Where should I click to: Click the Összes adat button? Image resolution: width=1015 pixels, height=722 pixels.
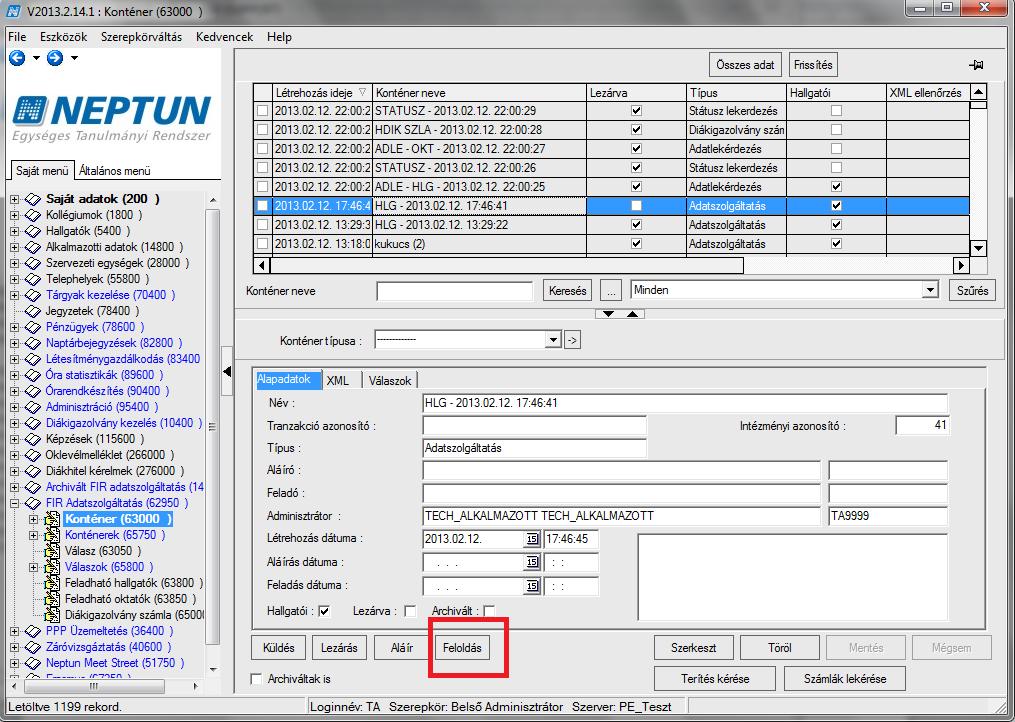point(745,65)
